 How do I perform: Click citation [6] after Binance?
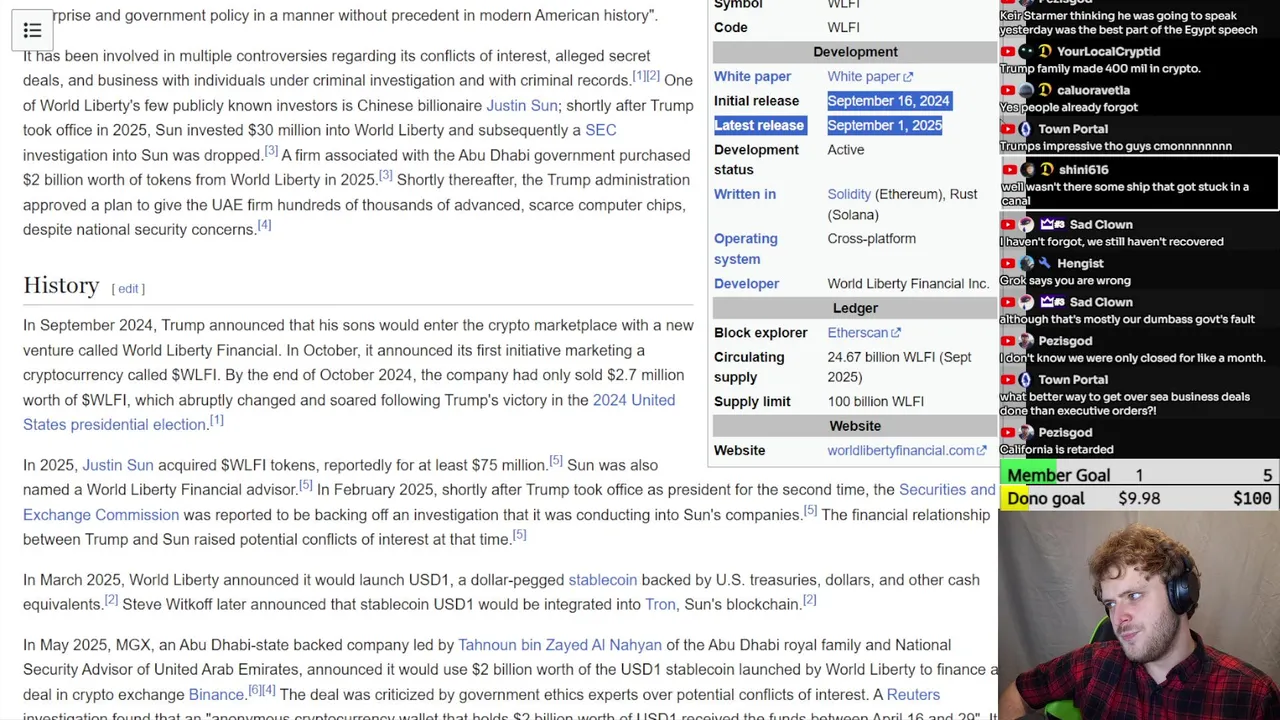click(254, 690)
